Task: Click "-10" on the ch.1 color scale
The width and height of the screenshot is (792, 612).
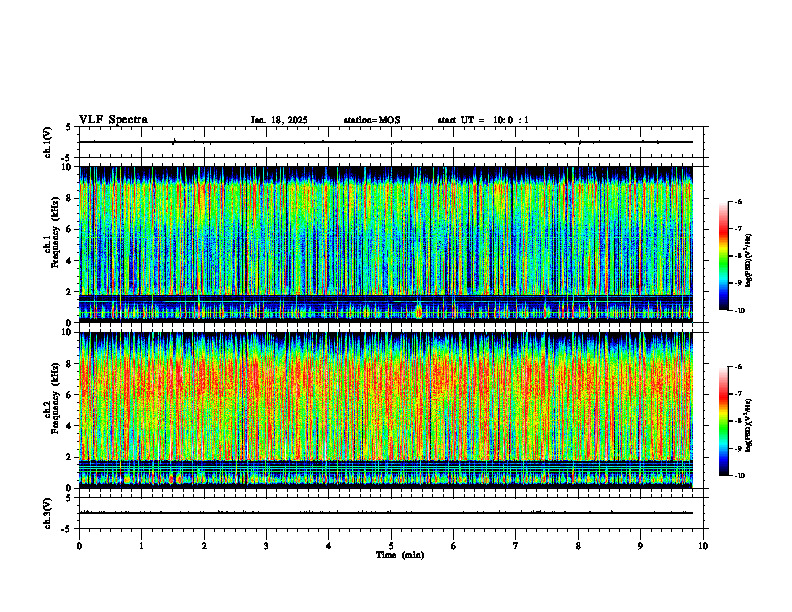Action: (x=739, y=311)
